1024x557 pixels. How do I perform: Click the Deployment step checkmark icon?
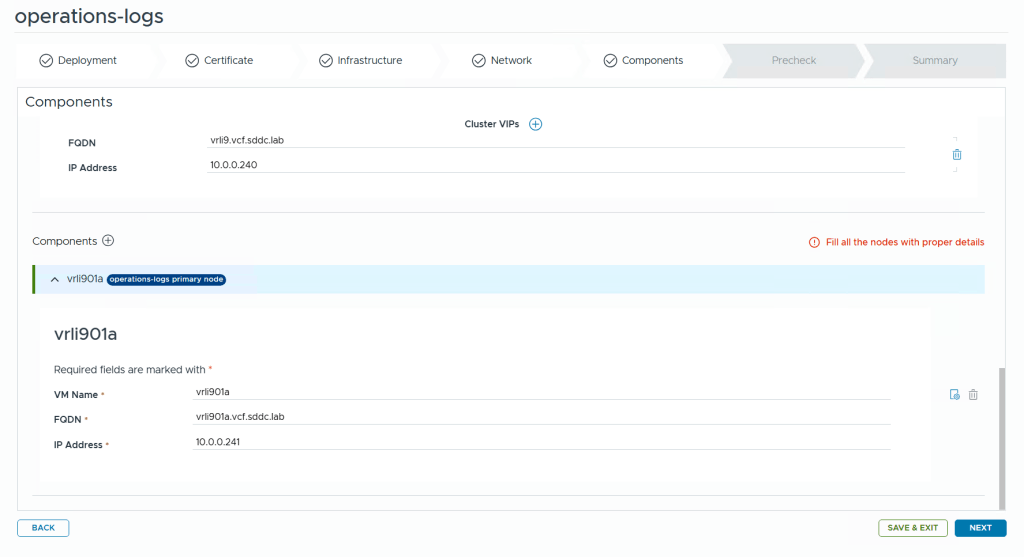point(46,60)
